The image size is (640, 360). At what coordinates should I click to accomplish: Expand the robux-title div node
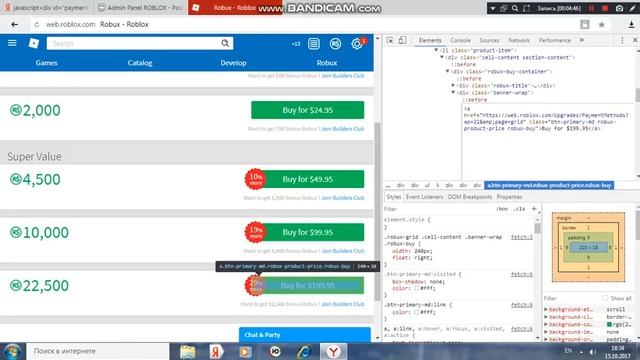453,86
